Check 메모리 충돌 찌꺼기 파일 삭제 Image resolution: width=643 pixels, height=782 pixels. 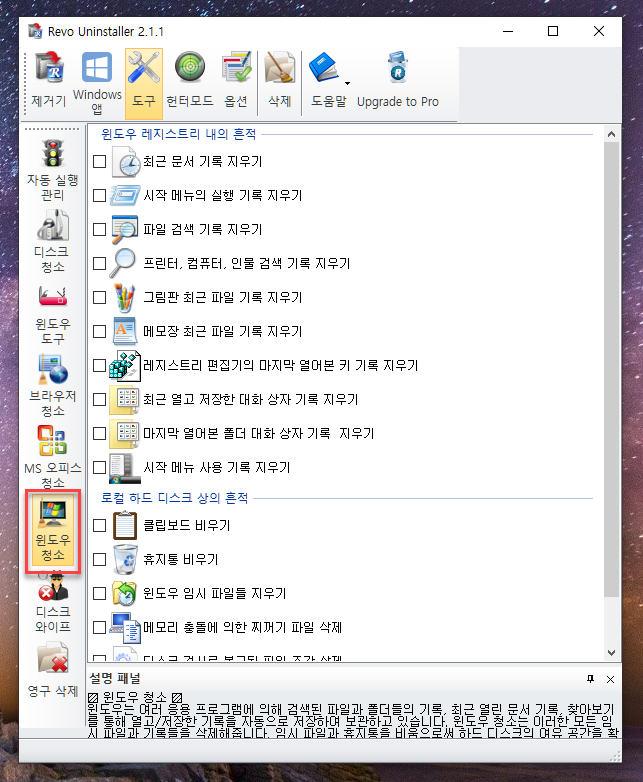(100, 627)
